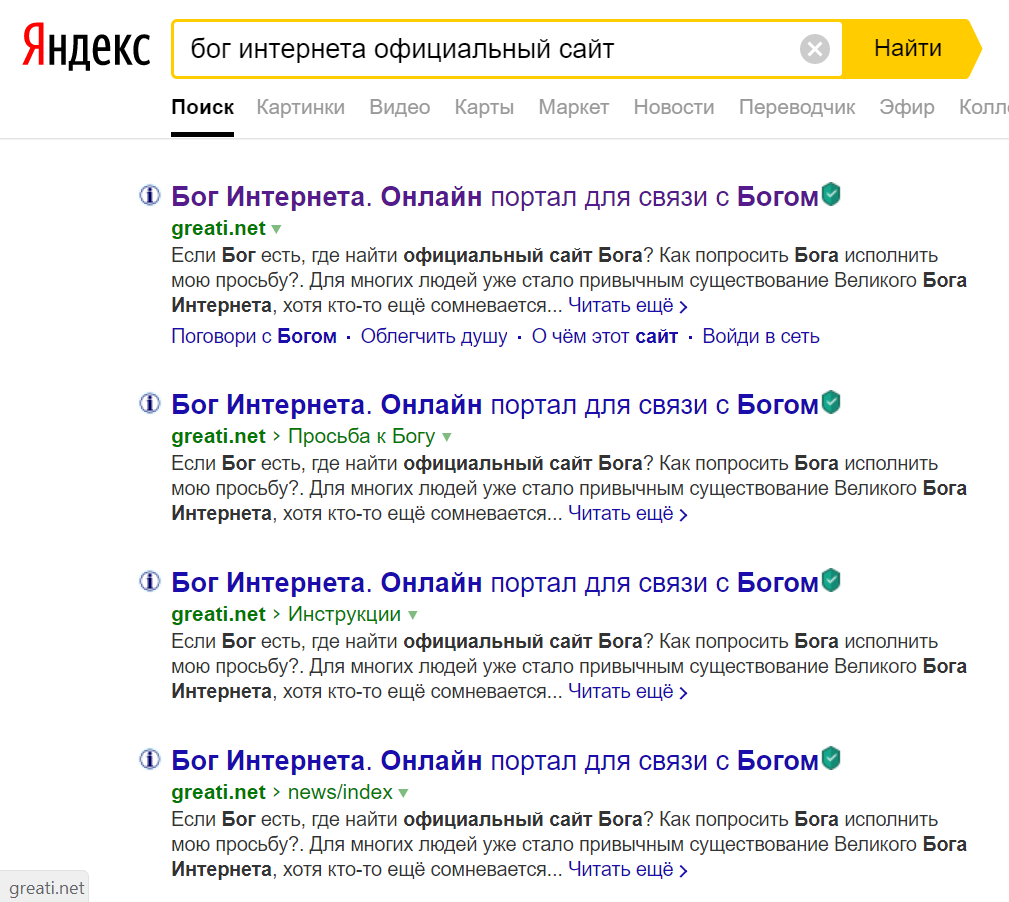The height and width of the screenshot is (902, 1009).
Task: Open the result title above Просьба к Богу
Action: pyautogui.click(x=494, y=405)
